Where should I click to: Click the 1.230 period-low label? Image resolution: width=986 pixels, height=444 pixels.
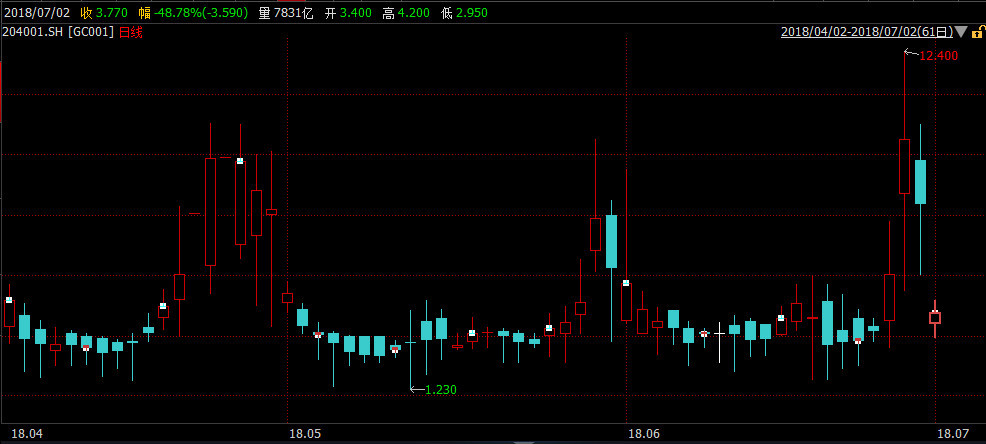441,390
